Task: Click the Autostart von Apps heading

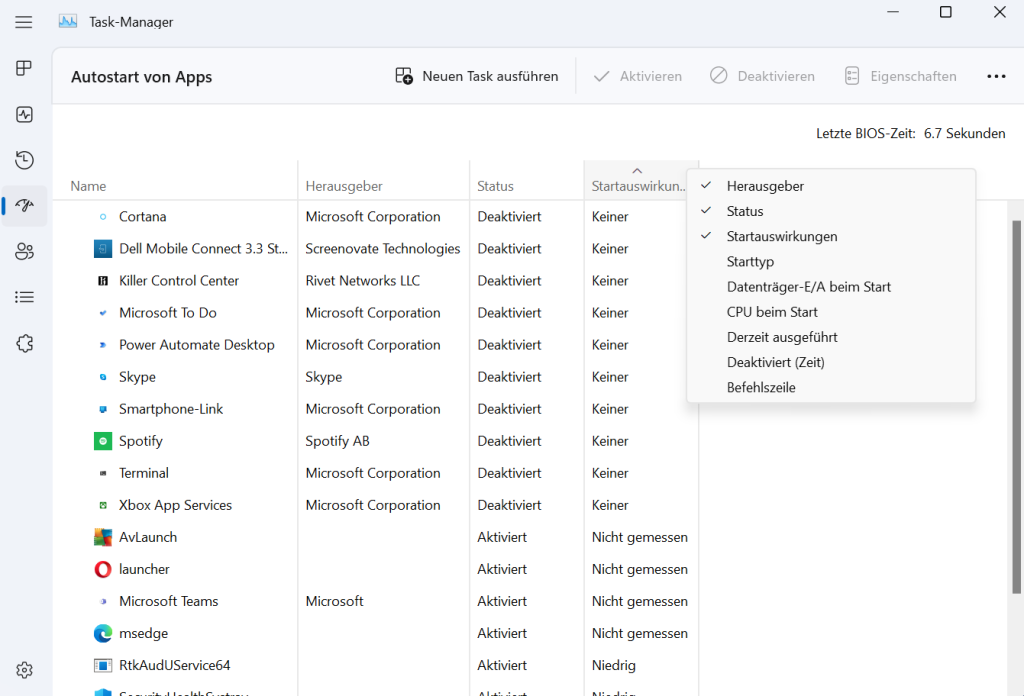Action: [x=142, y=77]
